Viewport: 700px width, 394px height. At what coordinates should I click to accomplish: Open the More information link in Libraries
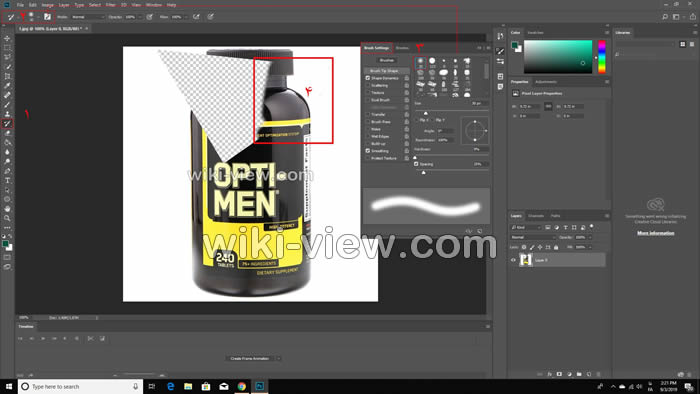pos(656,233)
